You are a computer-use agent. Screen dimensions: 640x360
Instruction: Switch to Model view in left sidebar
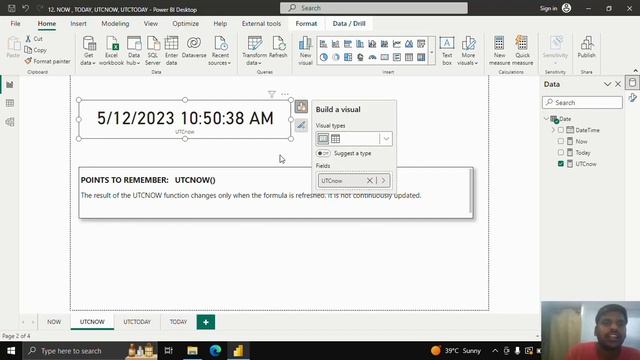click(10, 122)
